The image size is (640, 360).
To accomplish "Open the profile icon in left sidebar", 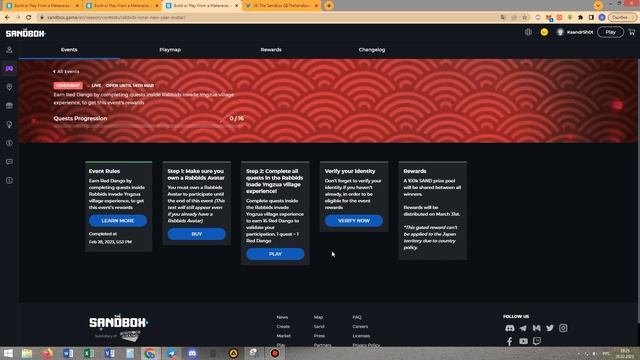I will [x=9, y=50].
